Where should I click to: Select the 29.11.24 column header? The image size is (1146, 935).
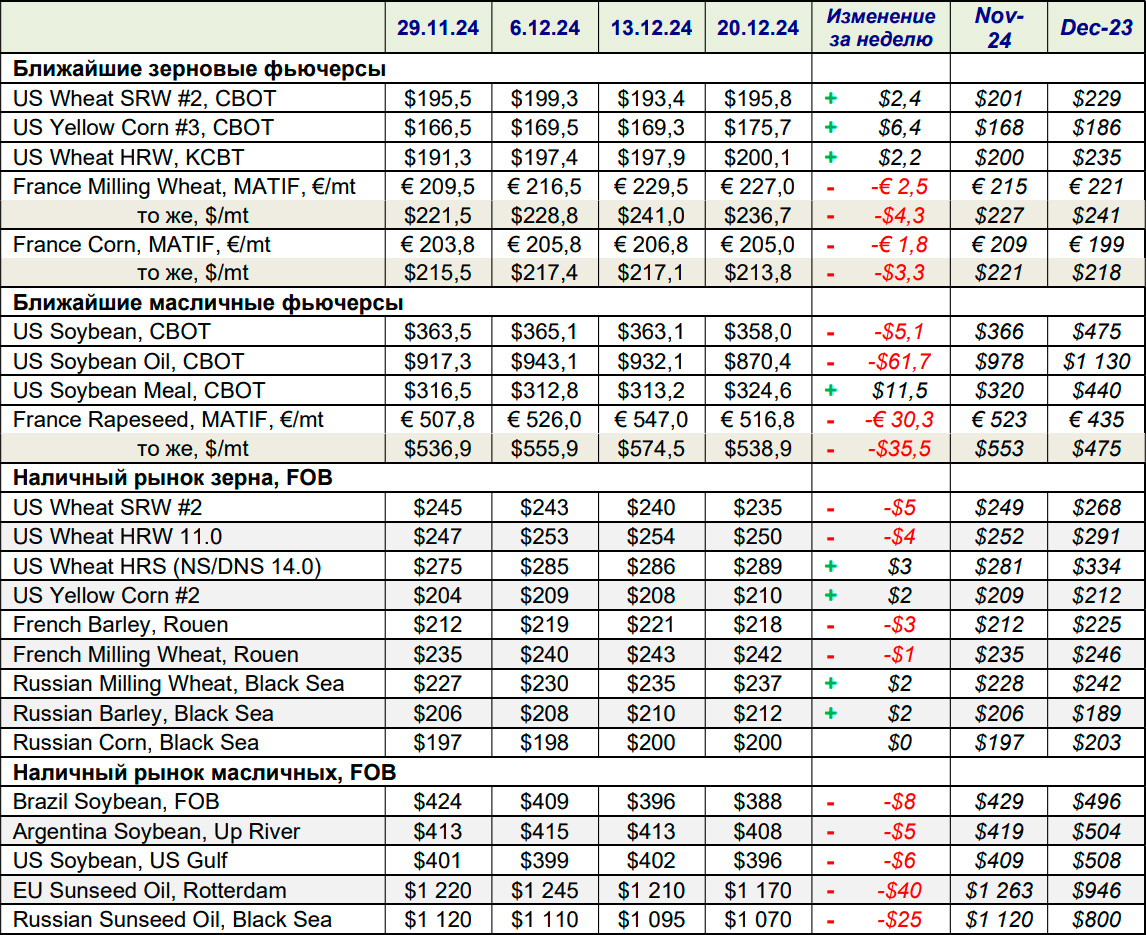click(x=438, y=28)
